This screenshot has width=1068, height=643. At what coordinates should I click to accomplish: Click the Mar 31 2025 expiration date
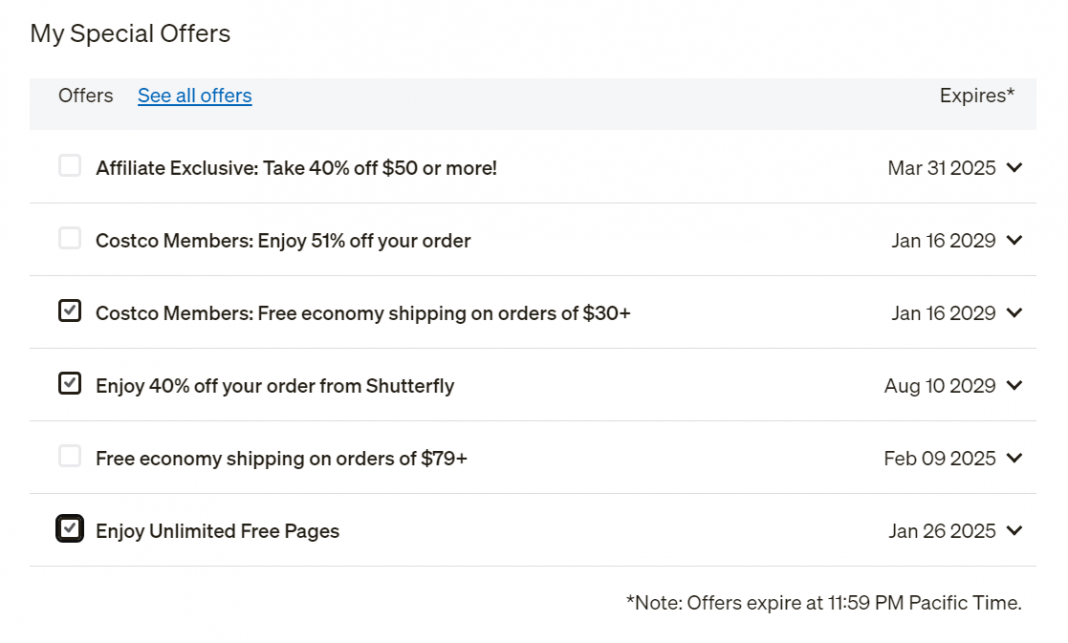[x=941, y=168]
